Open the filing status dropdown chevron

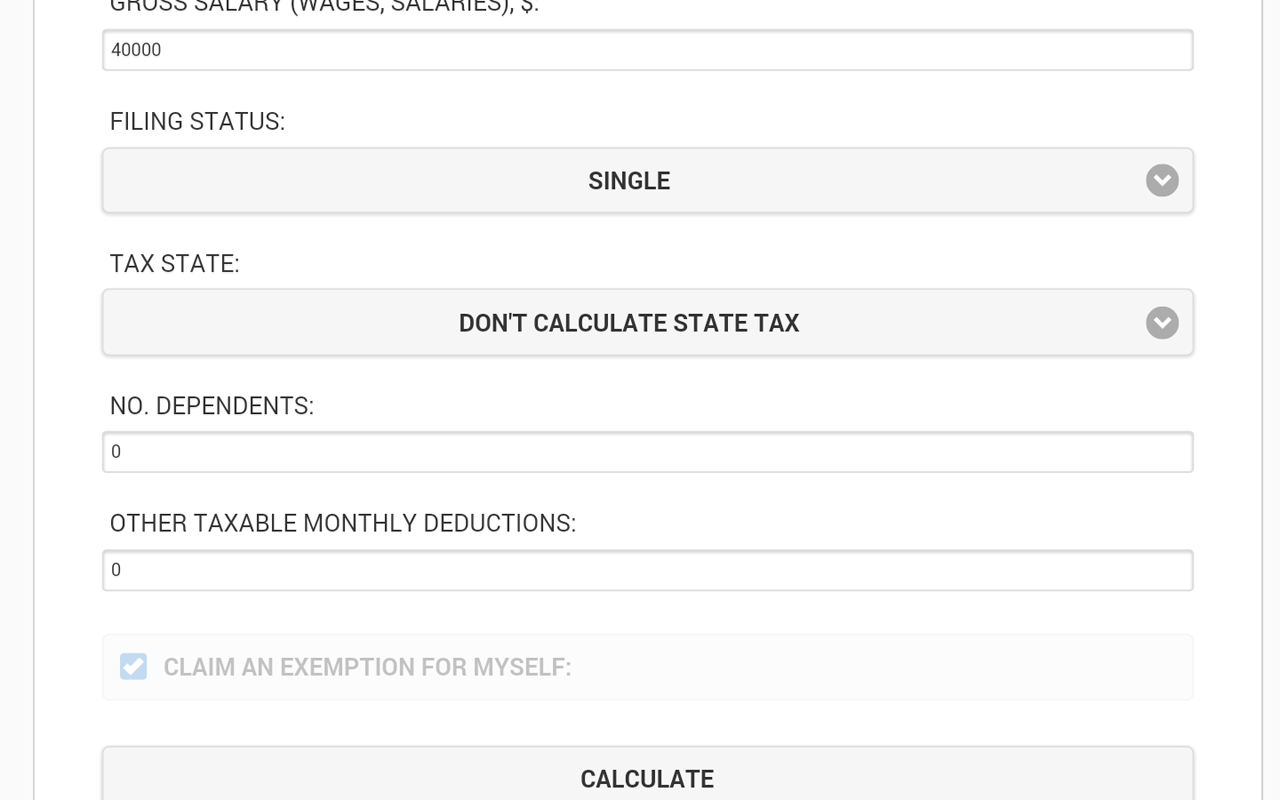1161,181
